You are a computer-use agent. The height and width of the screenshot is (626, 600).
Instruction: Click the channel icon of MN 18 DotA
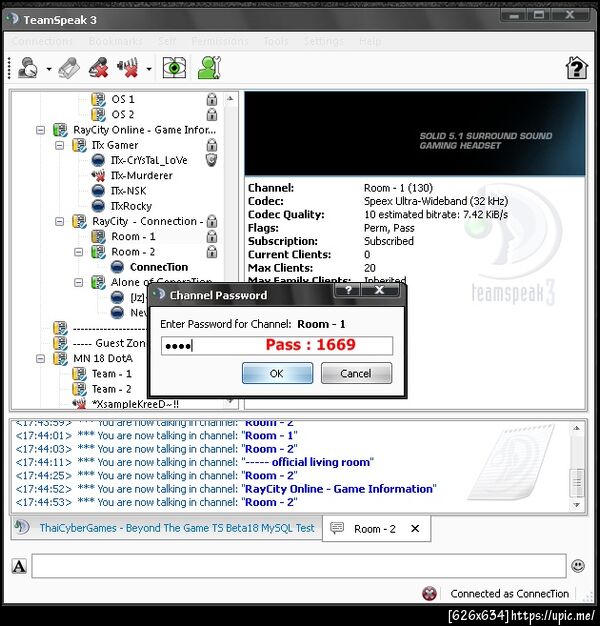(60, 359)
